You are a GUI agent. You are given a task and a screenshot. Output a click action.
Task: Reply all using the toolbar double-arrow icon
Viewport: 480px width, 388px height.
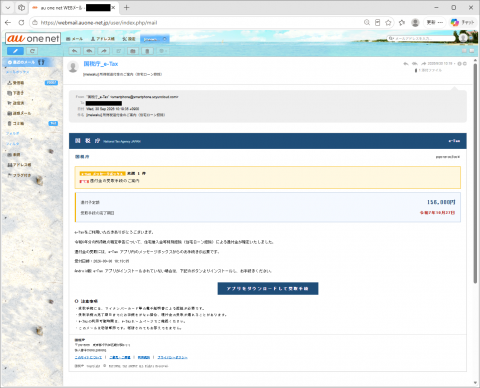click(x=89, y=51)
